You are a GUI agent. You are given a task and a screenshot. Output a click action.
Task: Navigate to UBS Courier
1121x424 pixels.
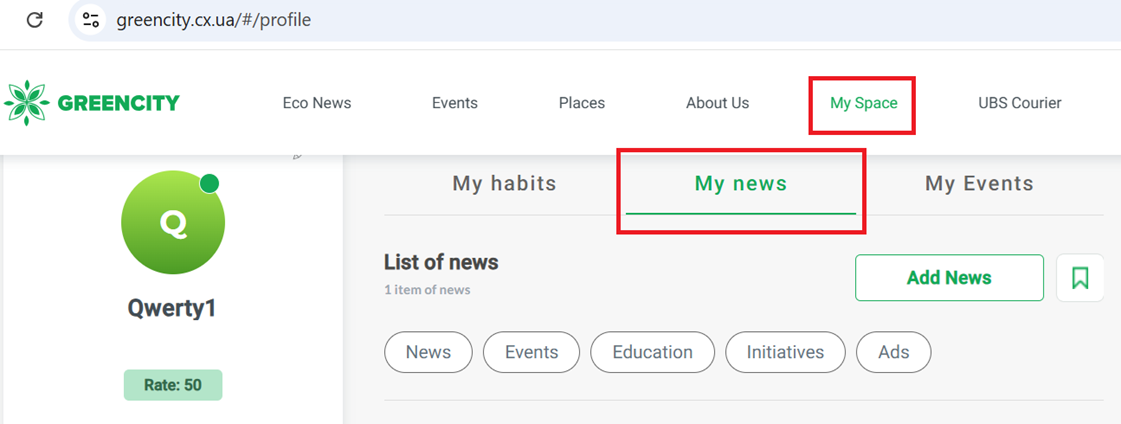click(1020, 103)
